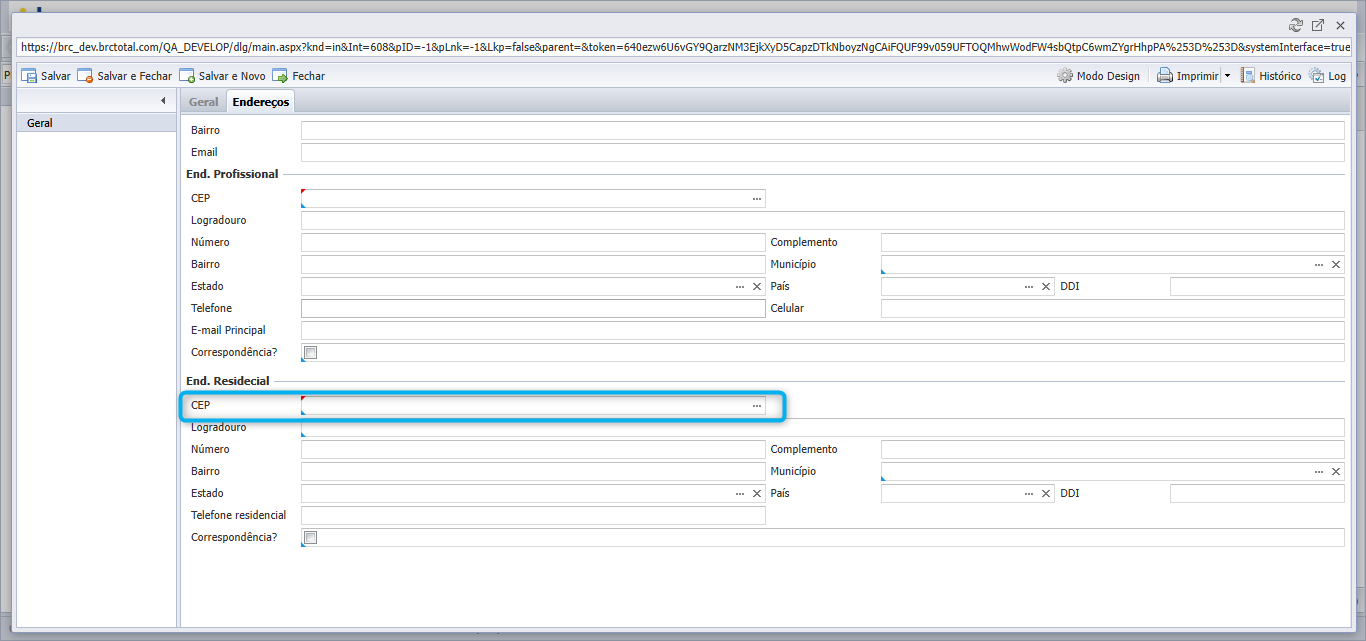Screen dimensions: 1366x641
Task: Switch to the Geral tab
Action: [203, 102]
